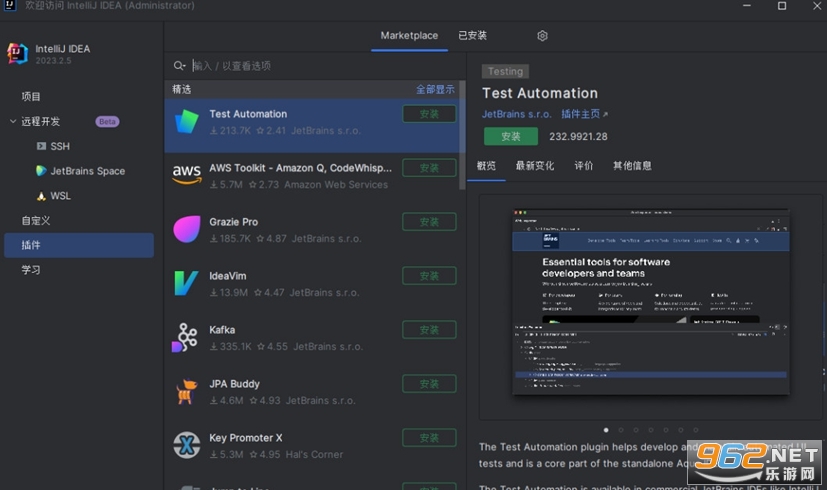Click 安装 for Grazie Pro
The image size is (827, 490).
(x=429, y=222)
